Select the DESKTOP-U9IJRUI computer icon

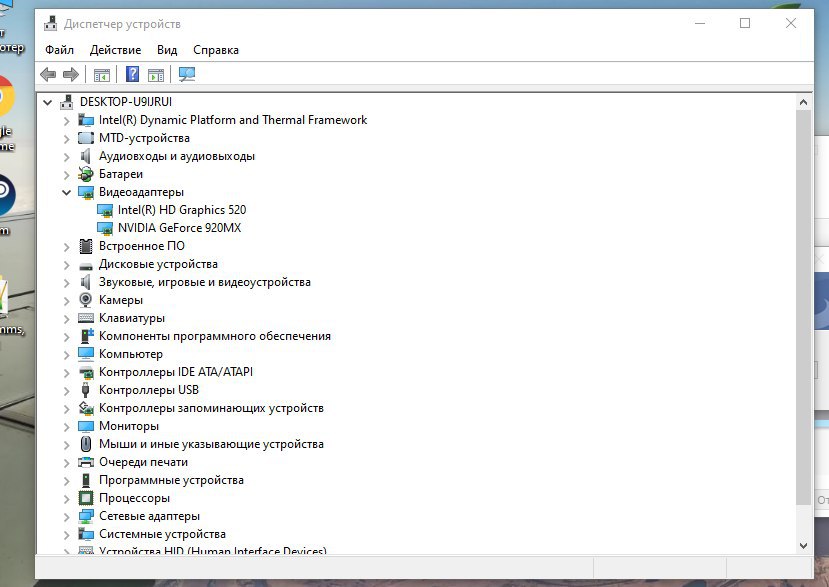67,102
